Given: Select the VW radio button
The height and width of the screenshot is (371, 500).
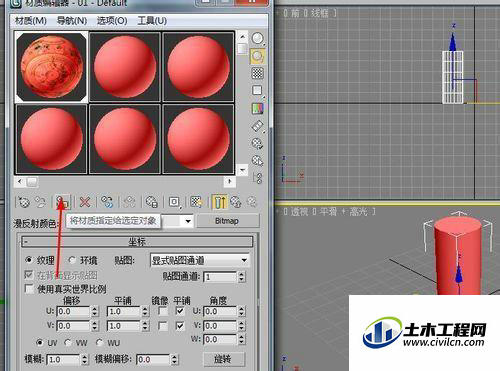Looking at the screenshot, I should click(68, 342).
